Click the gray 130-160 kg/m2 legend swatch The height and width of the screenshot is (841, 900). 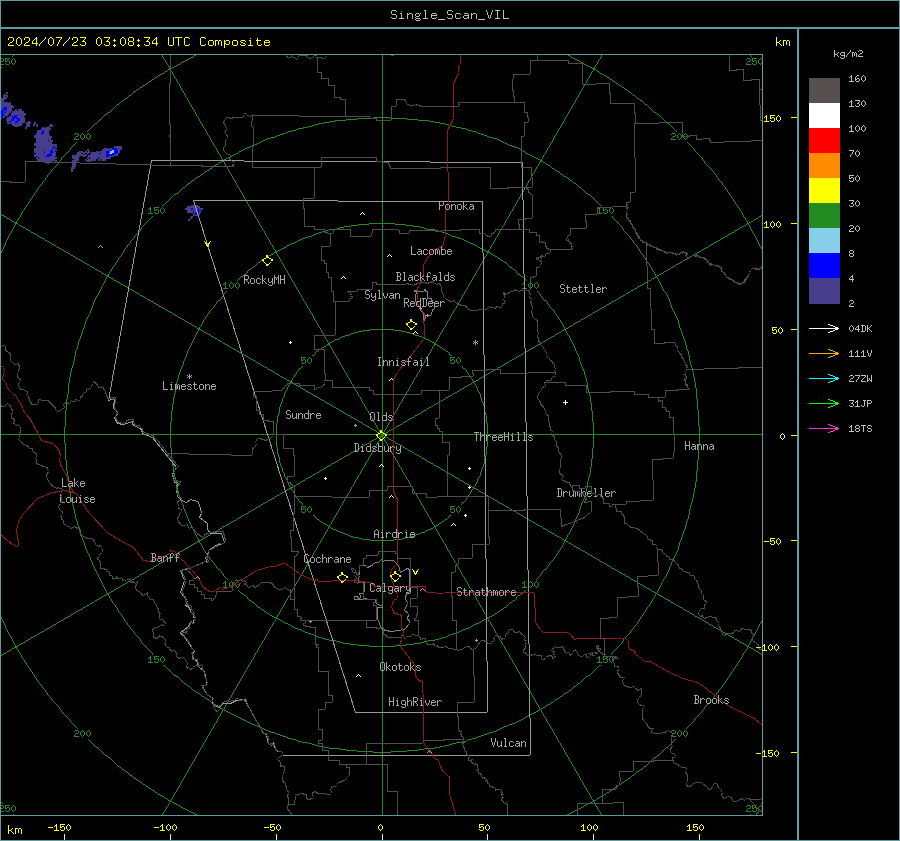tap(824, 91)
